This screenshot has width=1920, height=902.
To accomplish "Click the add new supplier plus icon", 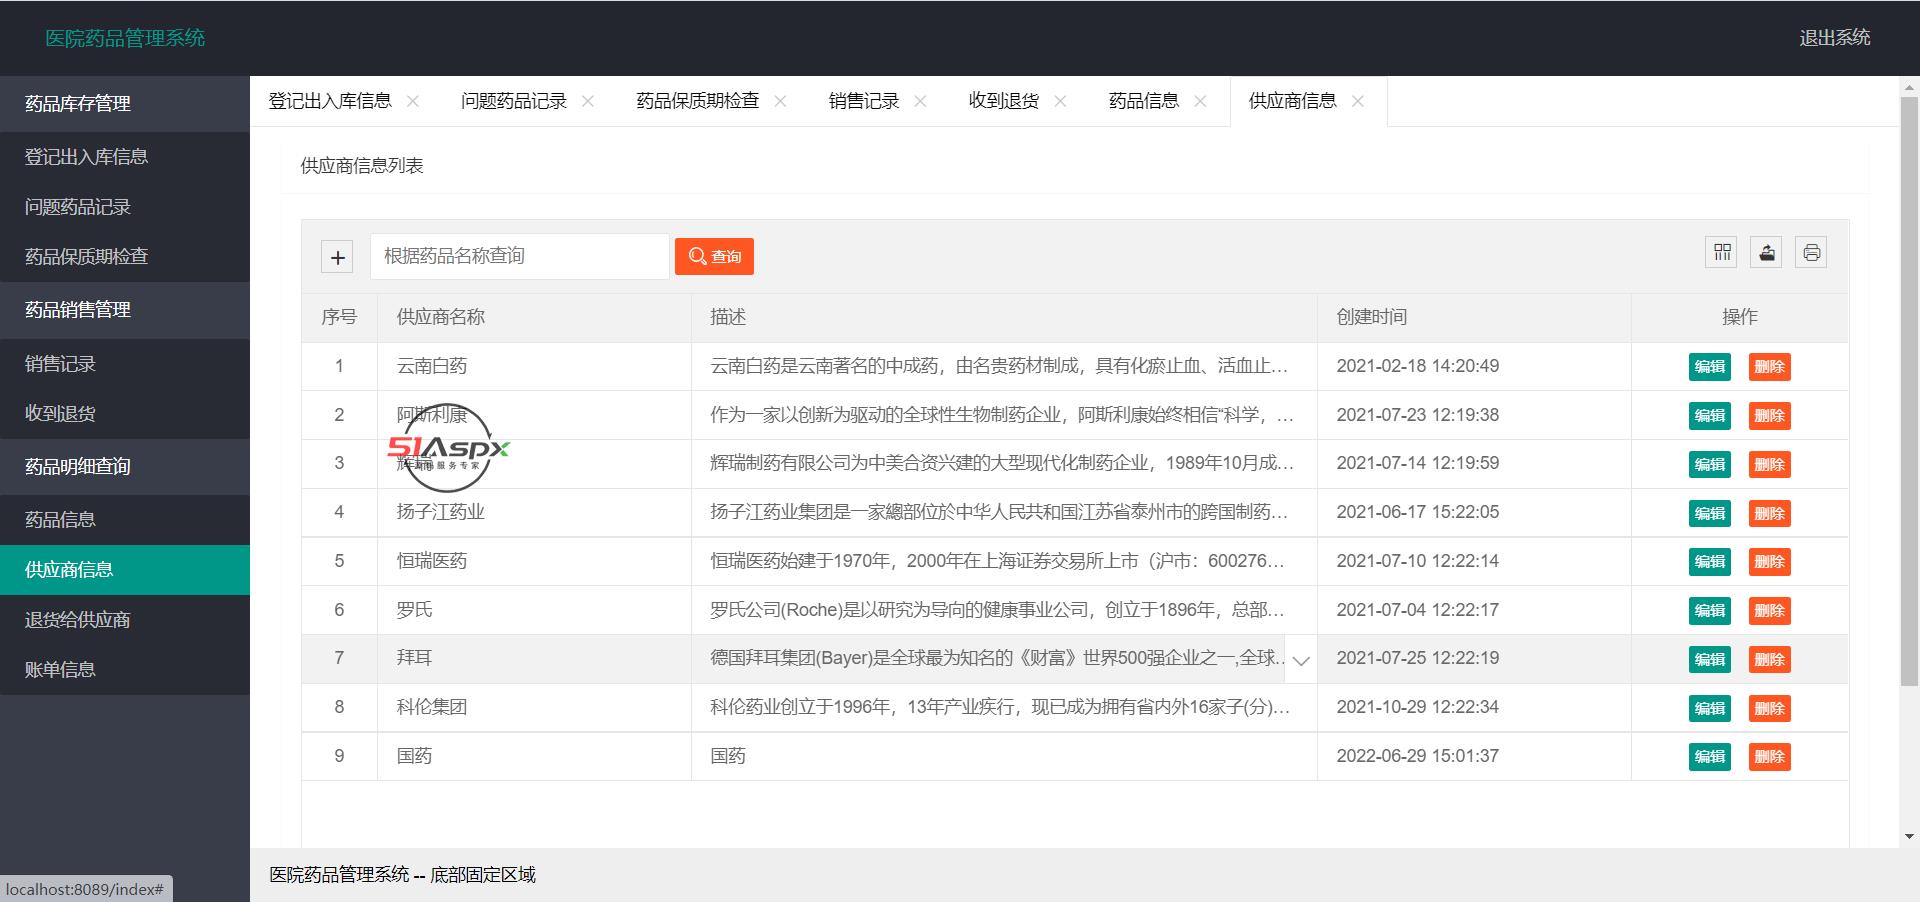I will pos(337,256).
